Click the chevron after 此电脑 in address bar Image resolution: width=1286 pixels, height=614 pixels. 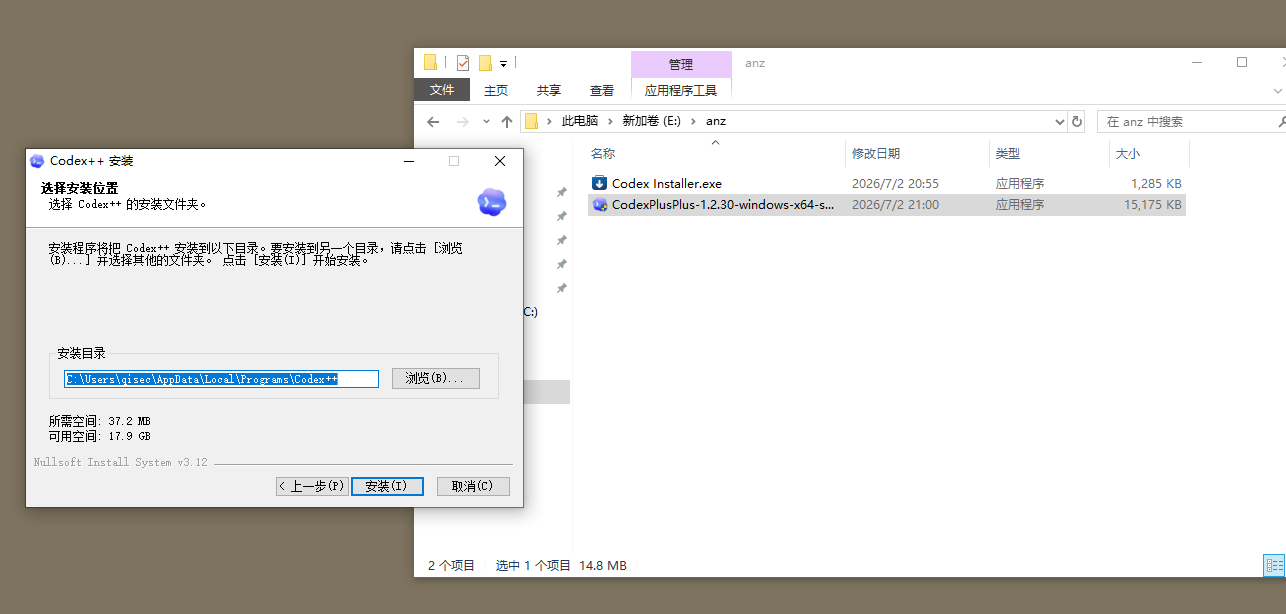pyautogui.click(x=609, y=121)
